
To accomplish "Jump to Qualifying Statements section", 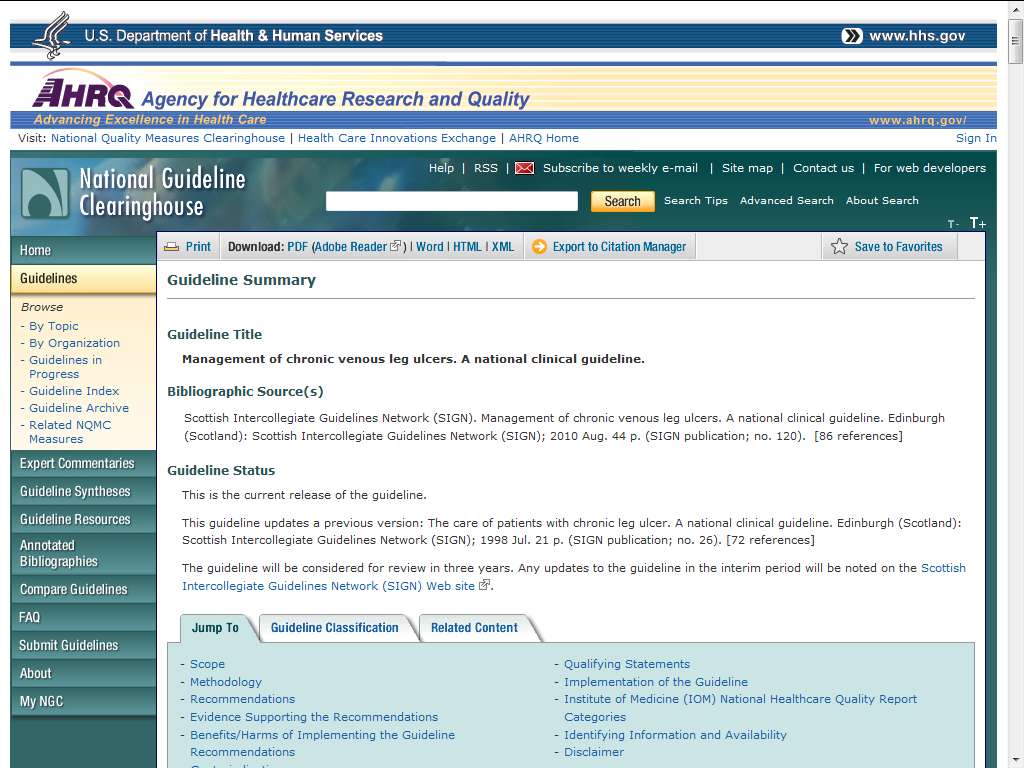I will click(627, 664).
